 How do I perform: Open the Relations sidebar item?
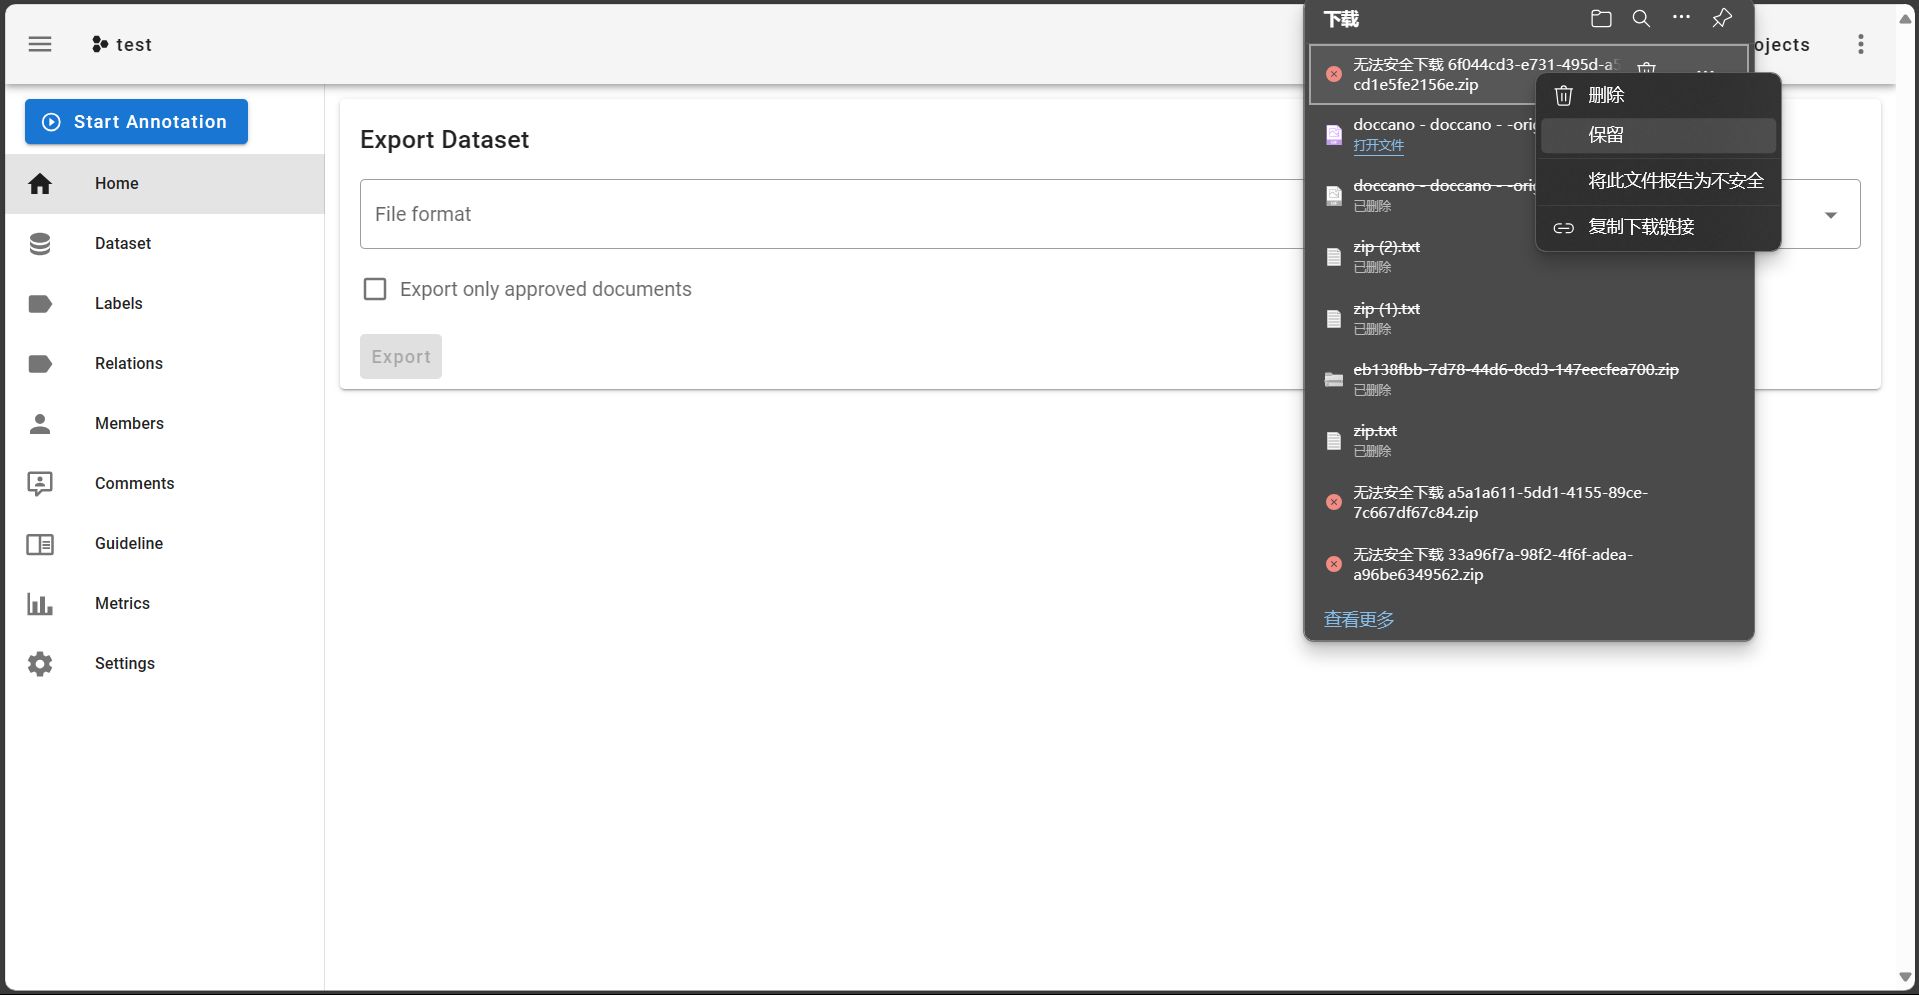pos(165,364)
